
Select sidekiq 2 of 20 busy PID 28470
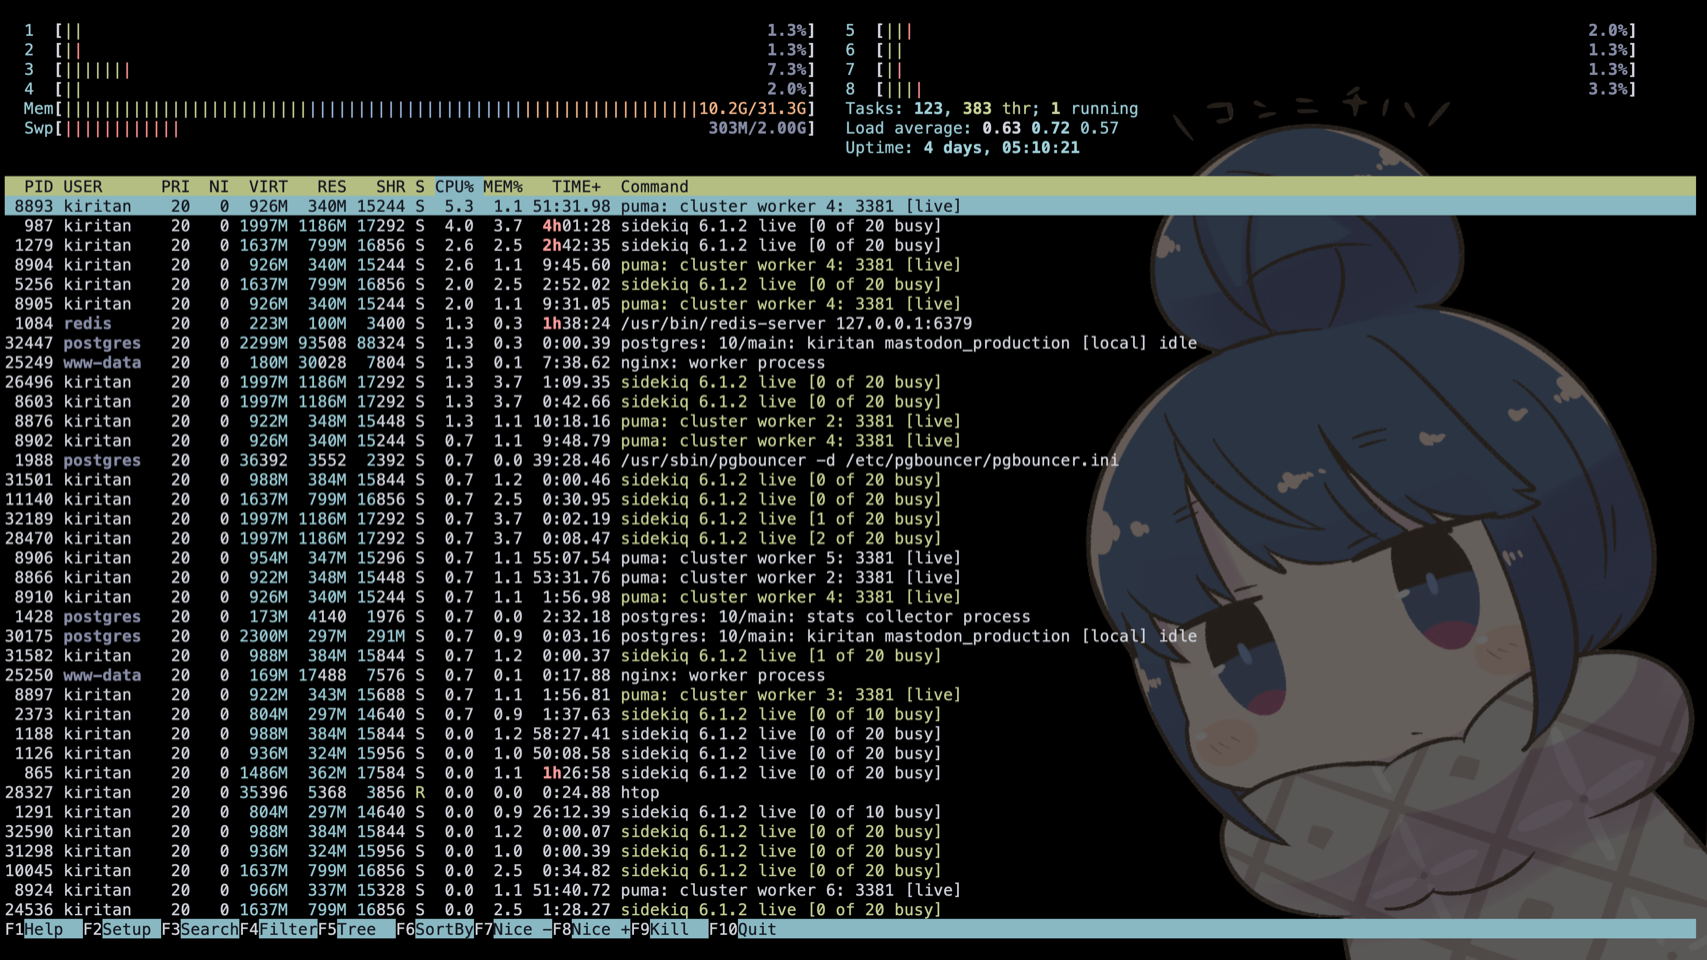850,539
